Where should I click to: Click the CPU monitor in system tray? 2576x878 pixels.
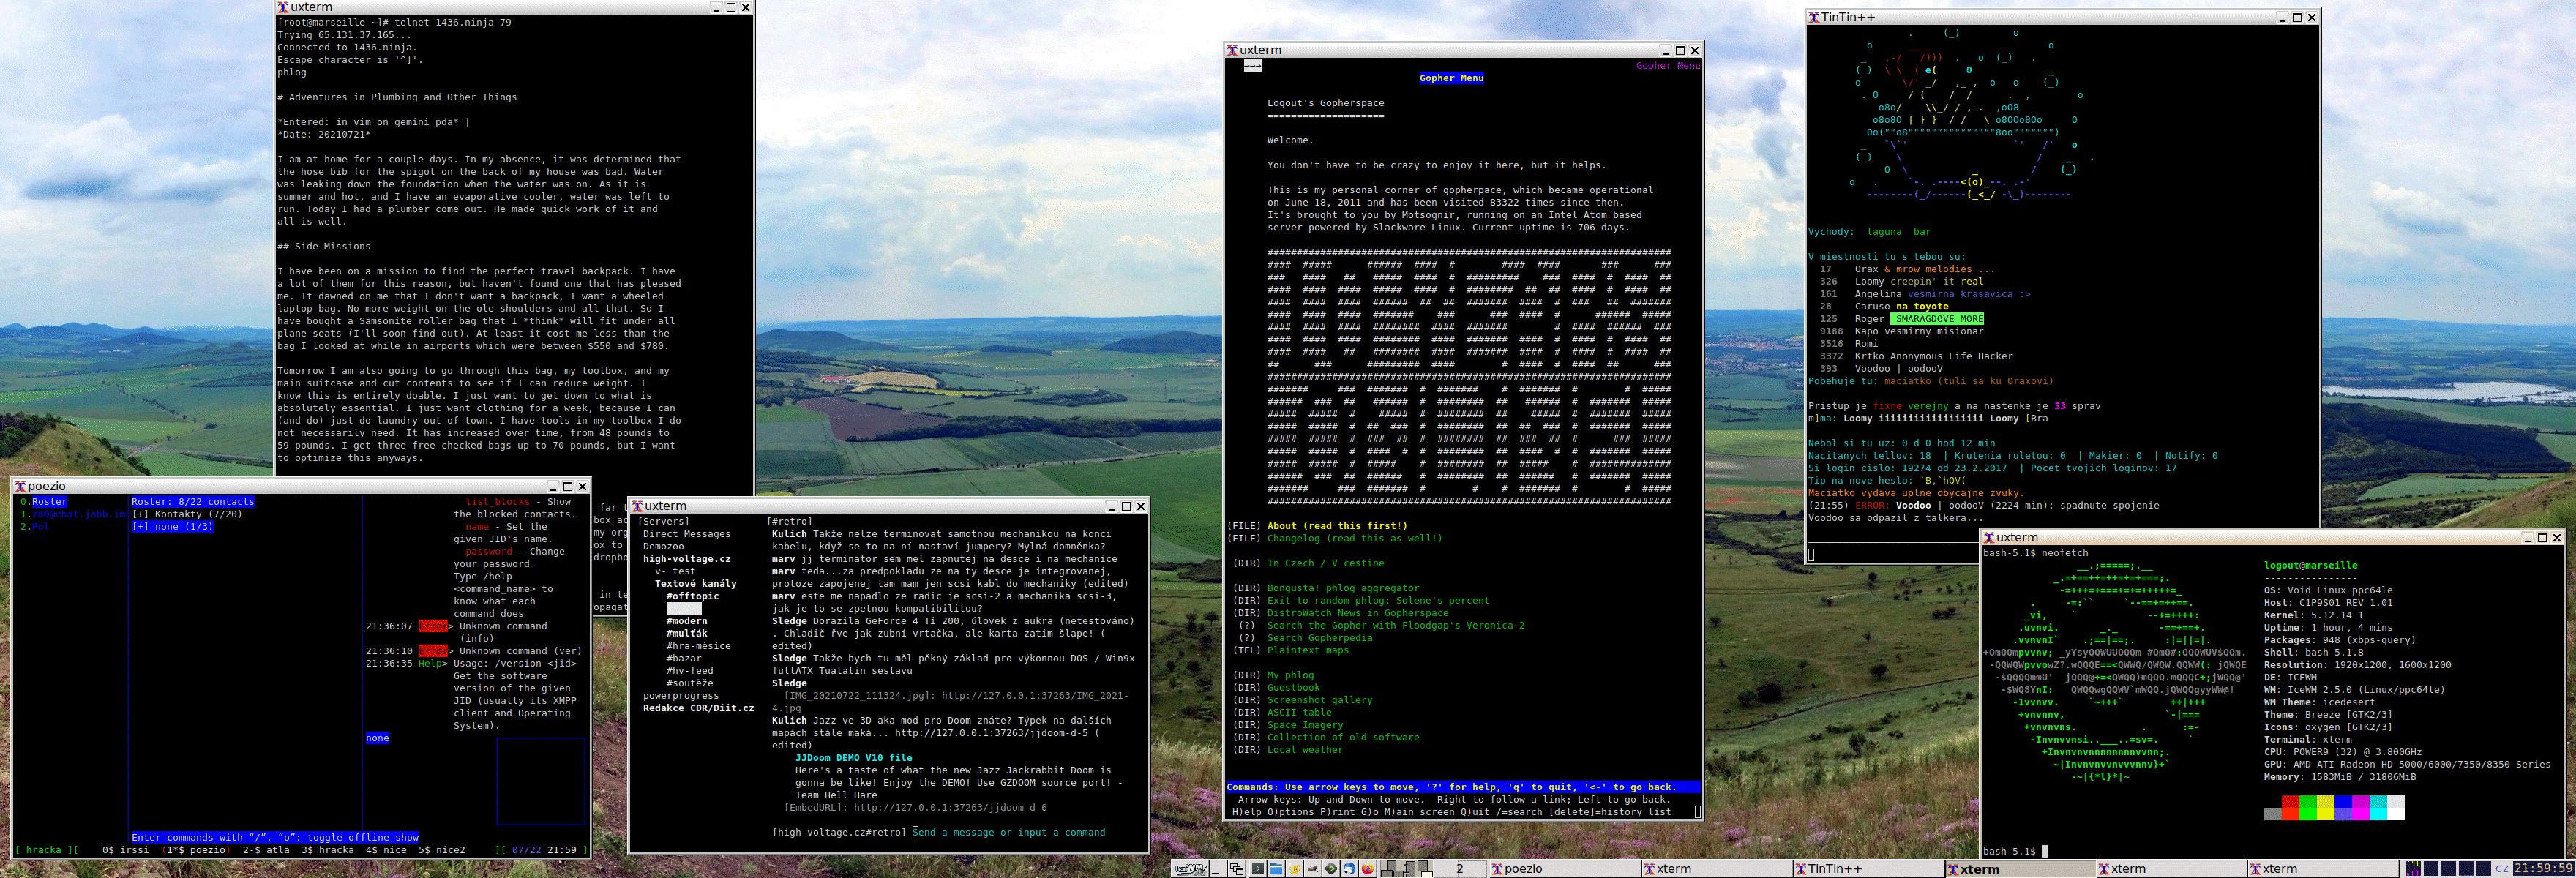(2413, 869)
